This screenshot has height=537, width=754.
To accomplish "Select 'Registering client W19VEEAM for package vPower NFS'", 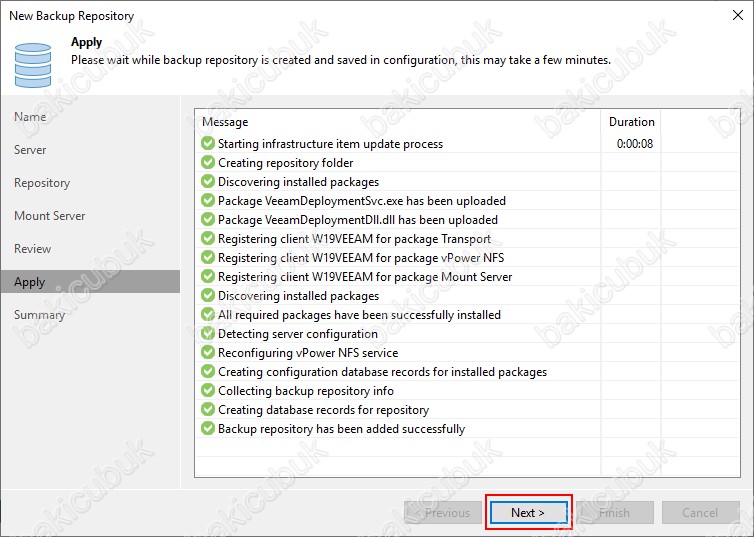I will (x=361, y=258).
